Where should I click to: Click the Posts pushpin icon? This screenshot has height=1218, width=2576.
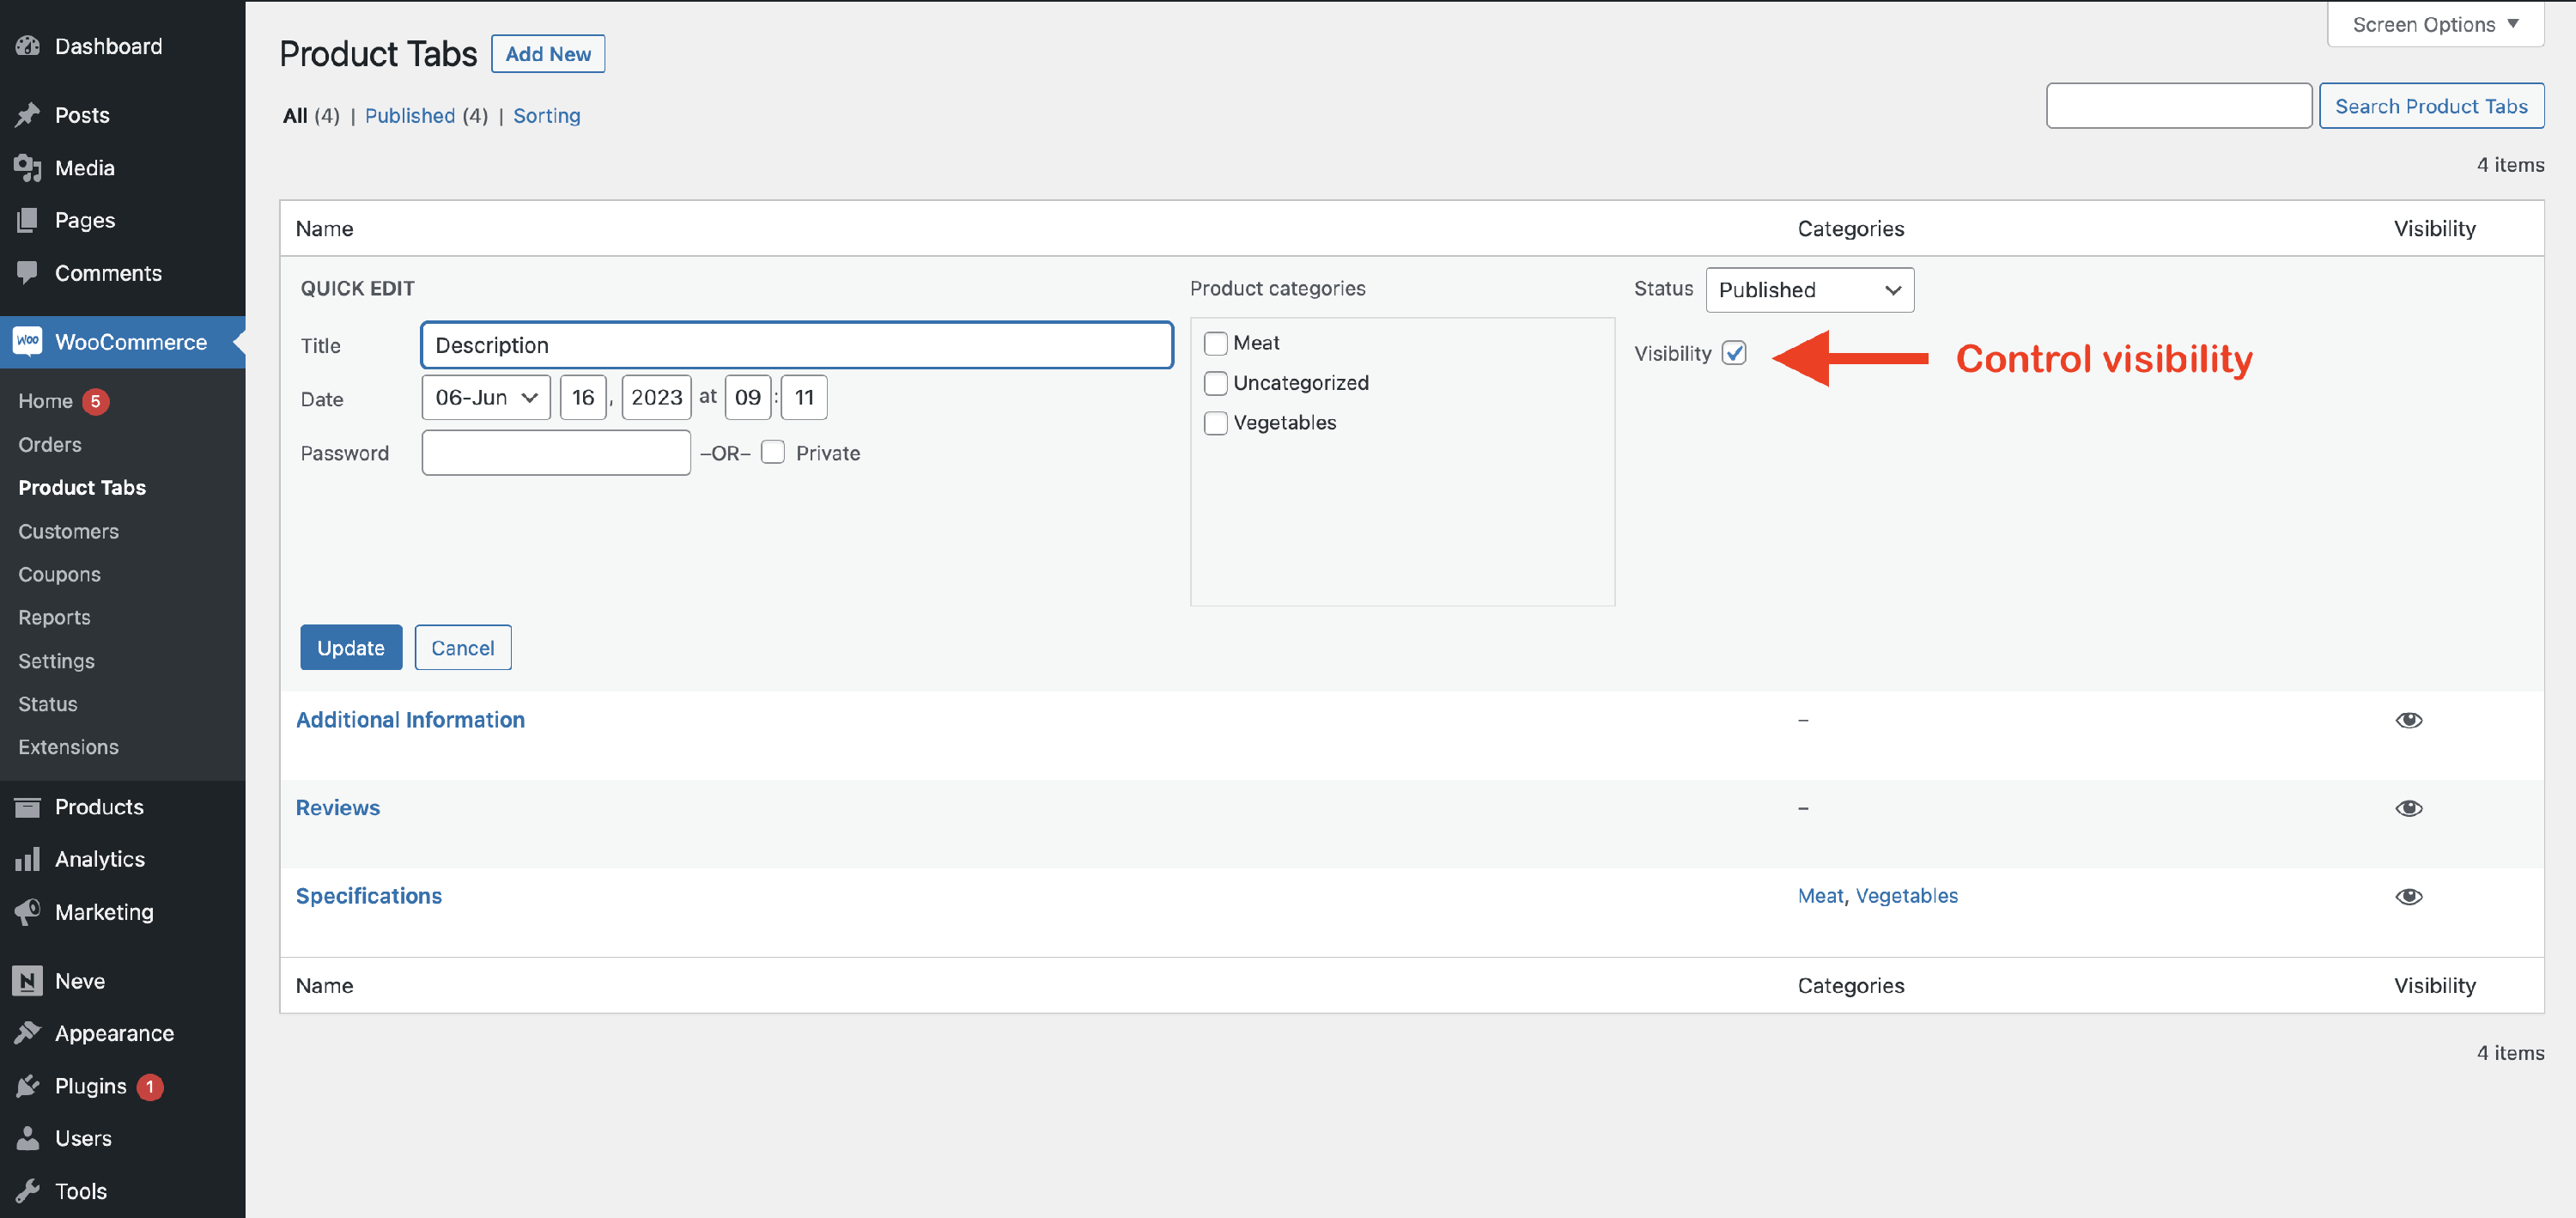[28, 115]
